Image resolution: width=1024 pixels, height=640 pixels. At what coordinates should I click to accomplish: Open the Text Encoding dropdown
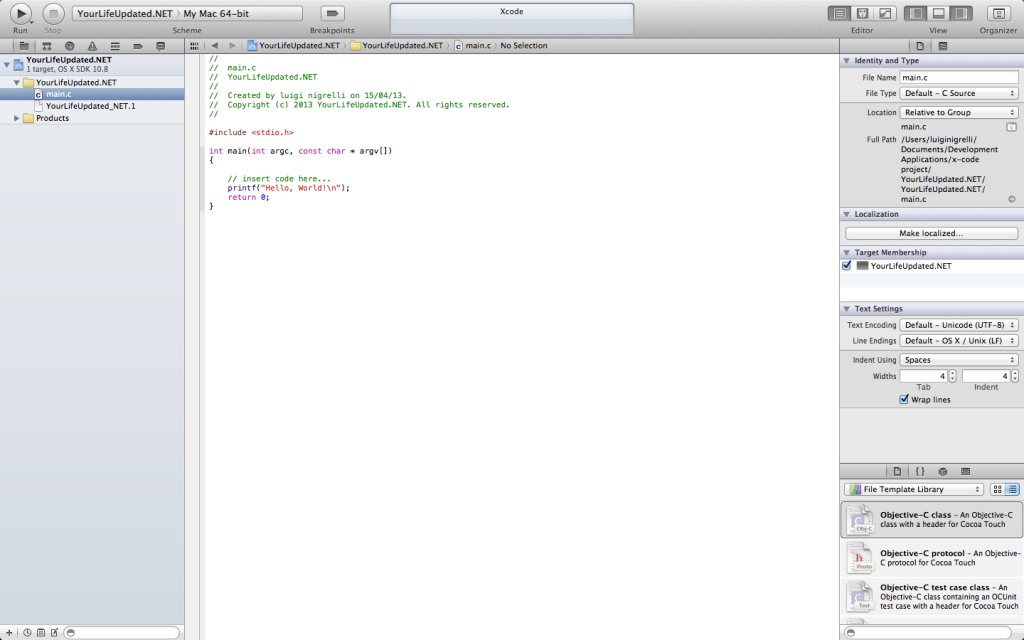(958, 325)
